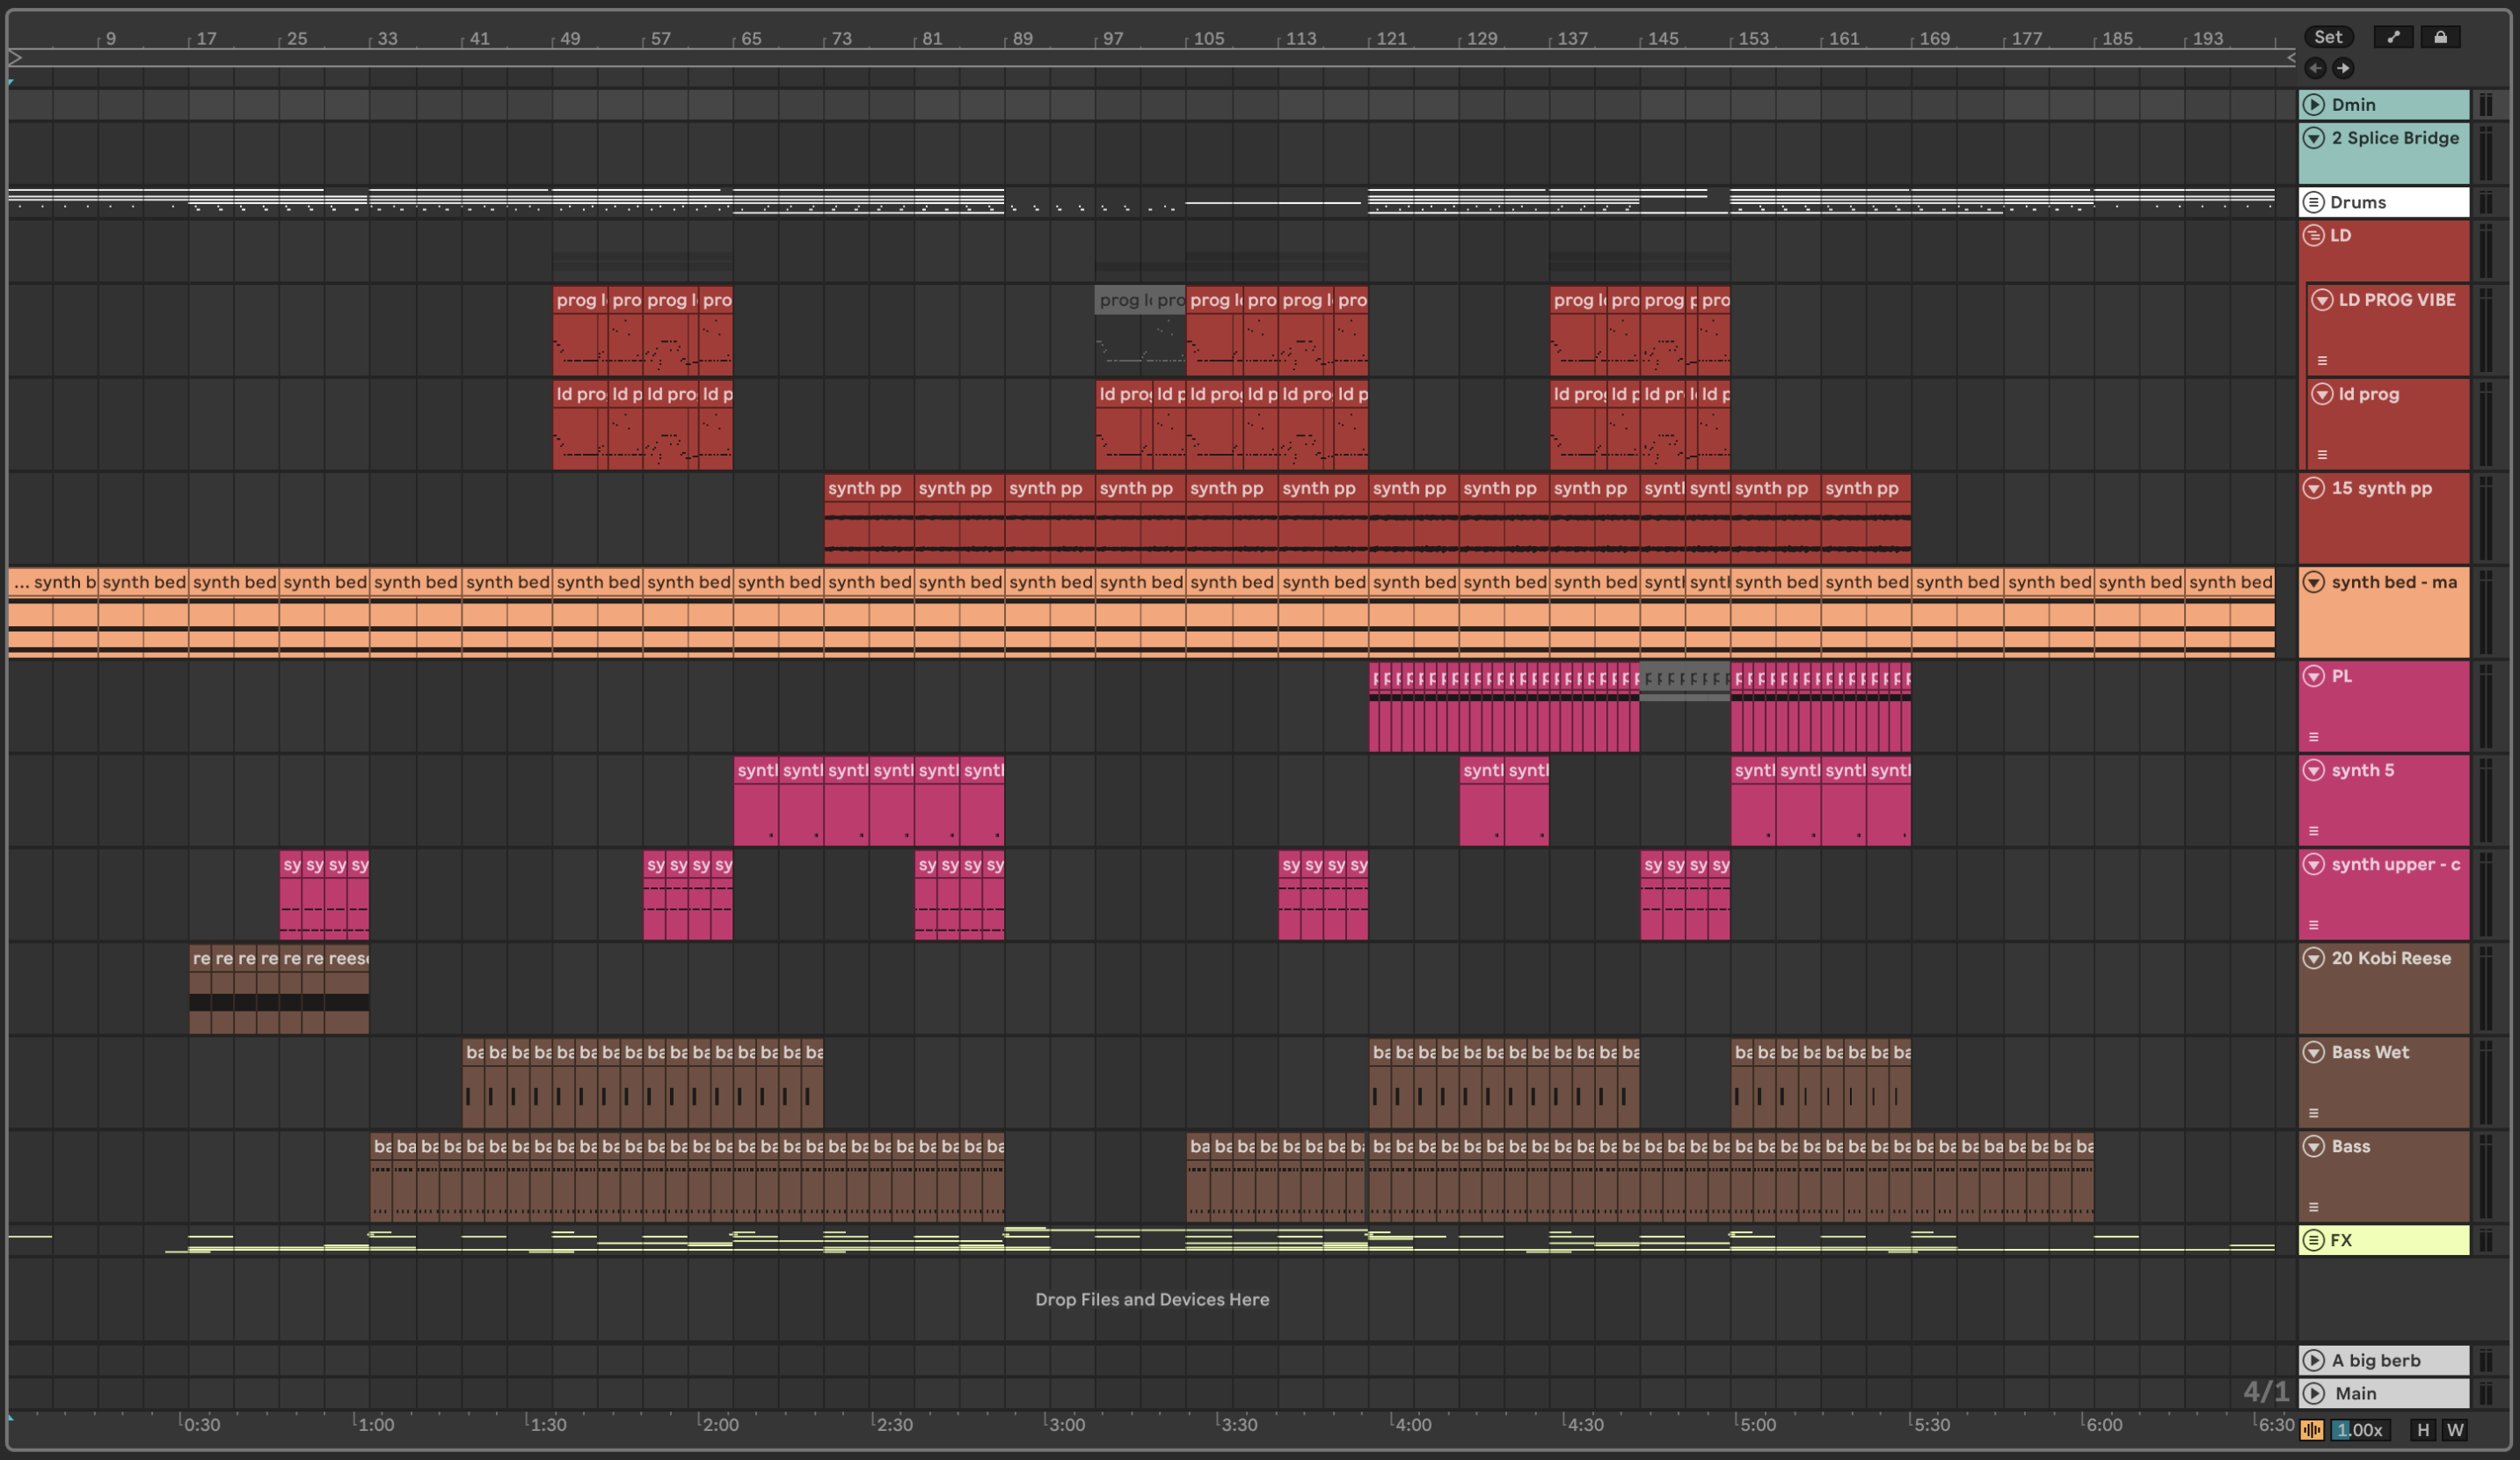Click the W optimize width button
2520x1460 pixels.
click(x=2454, y=1430)
